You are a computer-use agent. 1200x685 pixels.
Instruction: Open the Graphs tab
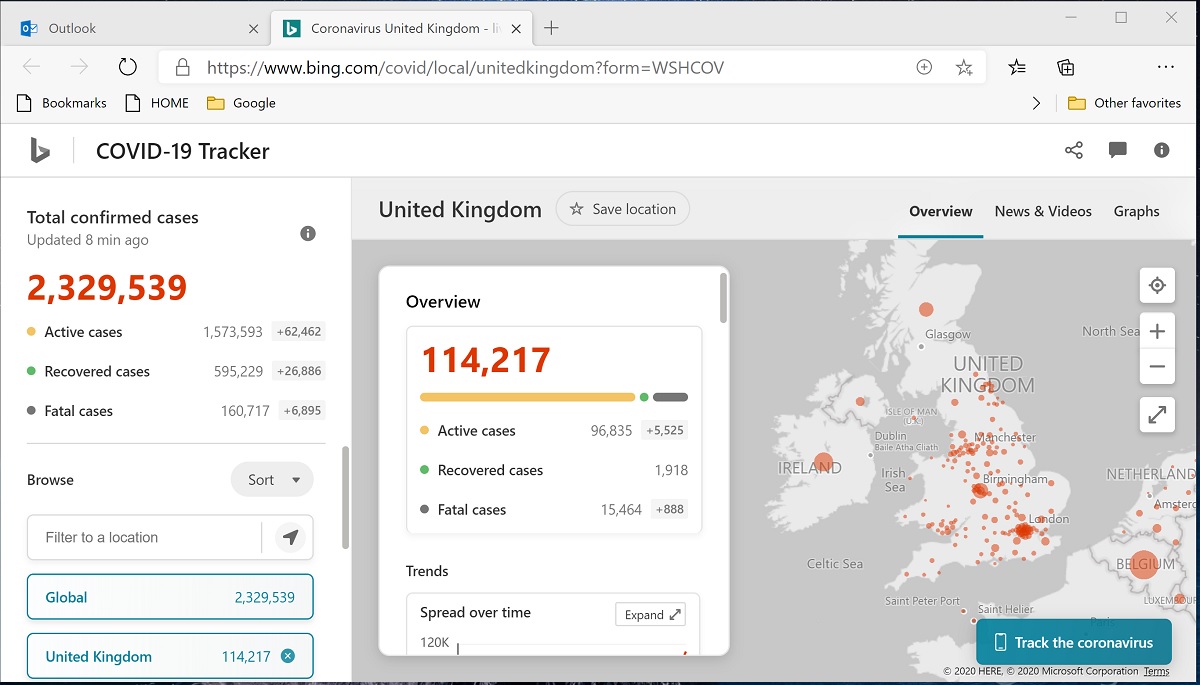click(x=1136, y=211)
